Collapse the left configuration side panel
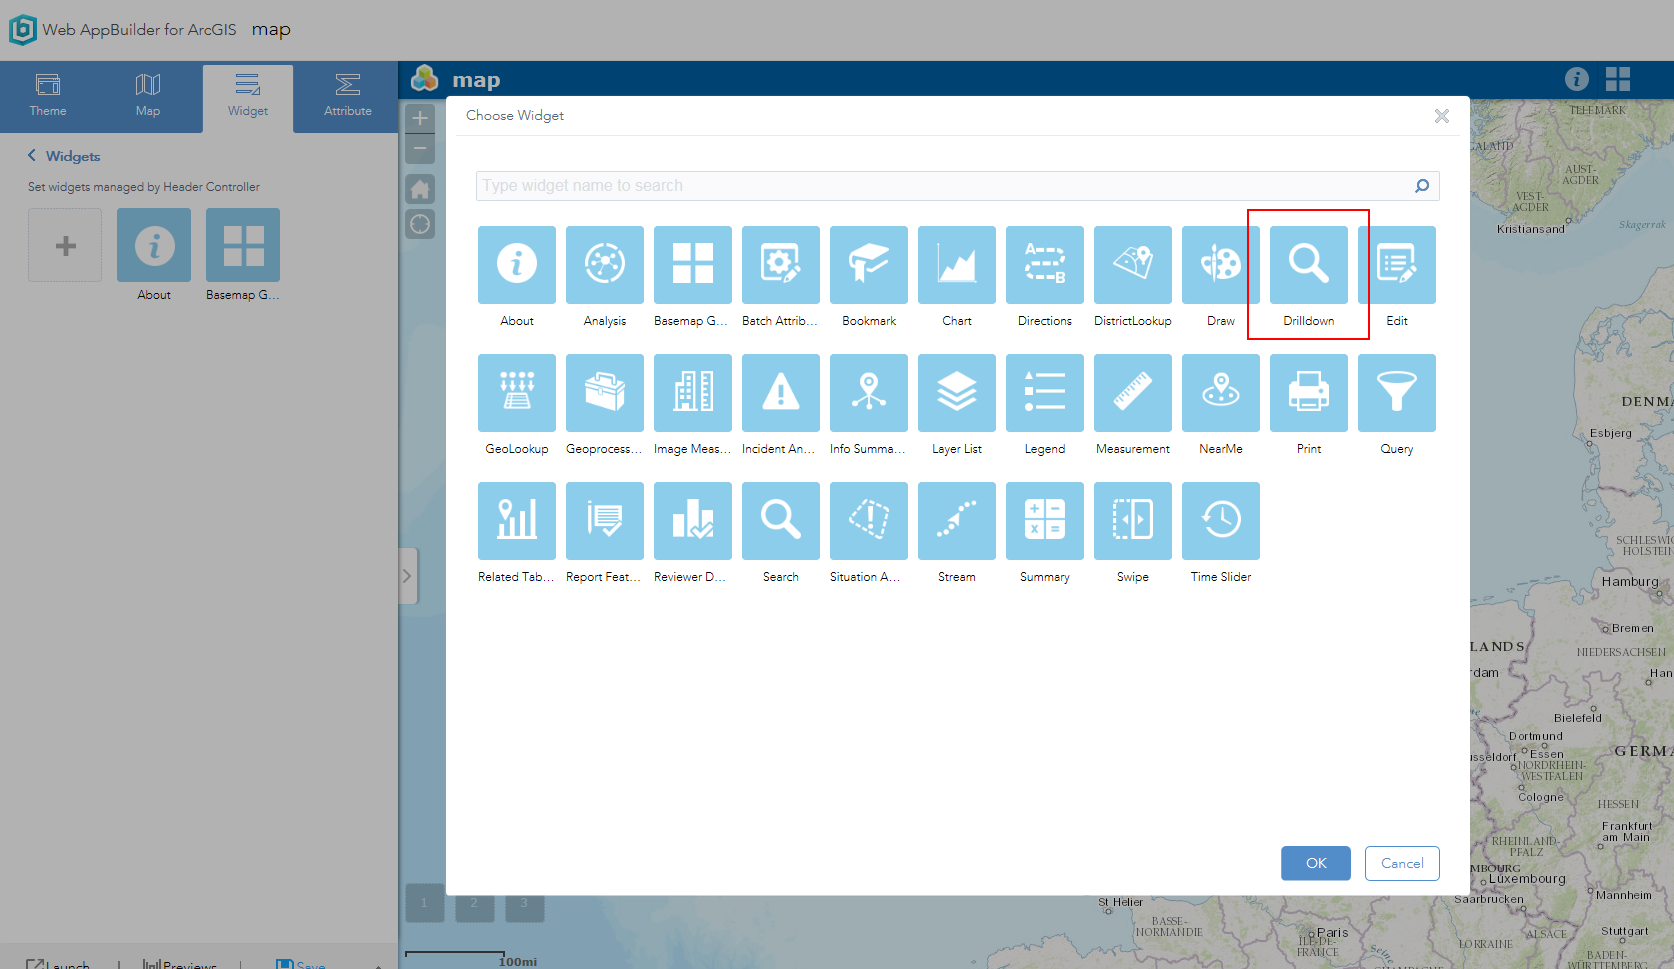Viewport: 1674px width, 969px height. tap(407, 576)
